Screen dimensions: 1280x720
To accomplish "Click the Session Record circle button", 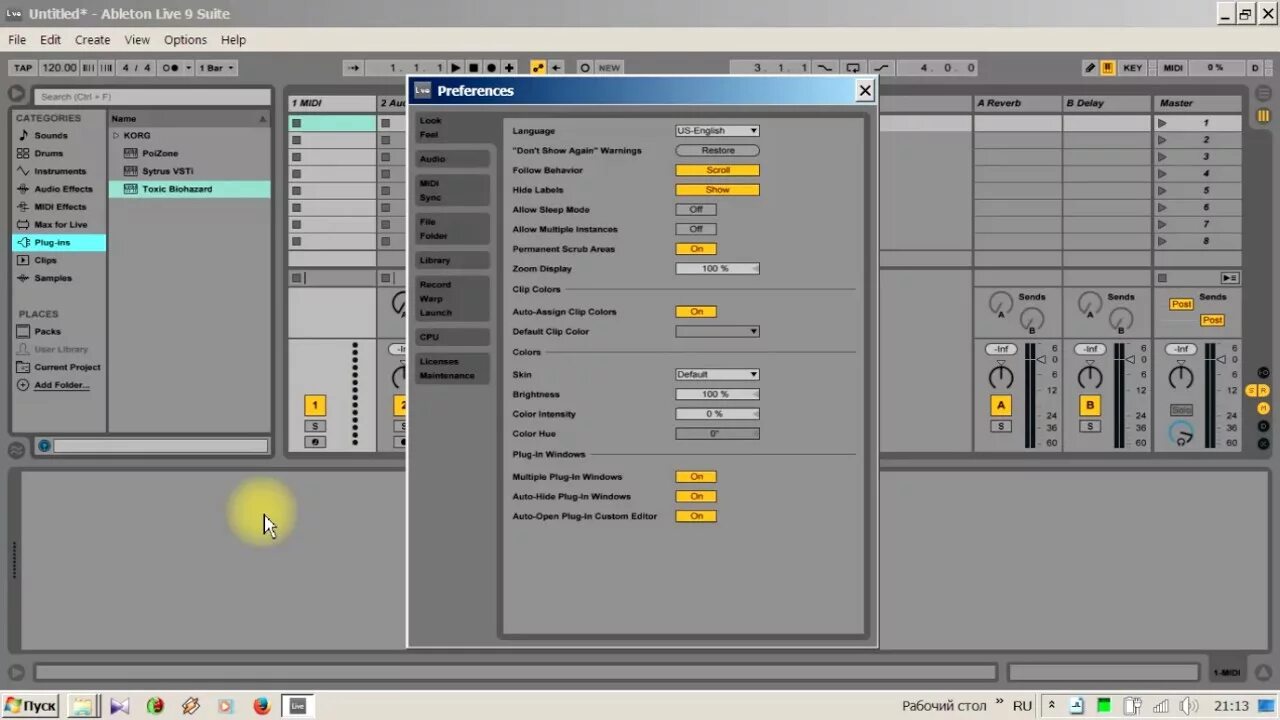I will point(585,68).
